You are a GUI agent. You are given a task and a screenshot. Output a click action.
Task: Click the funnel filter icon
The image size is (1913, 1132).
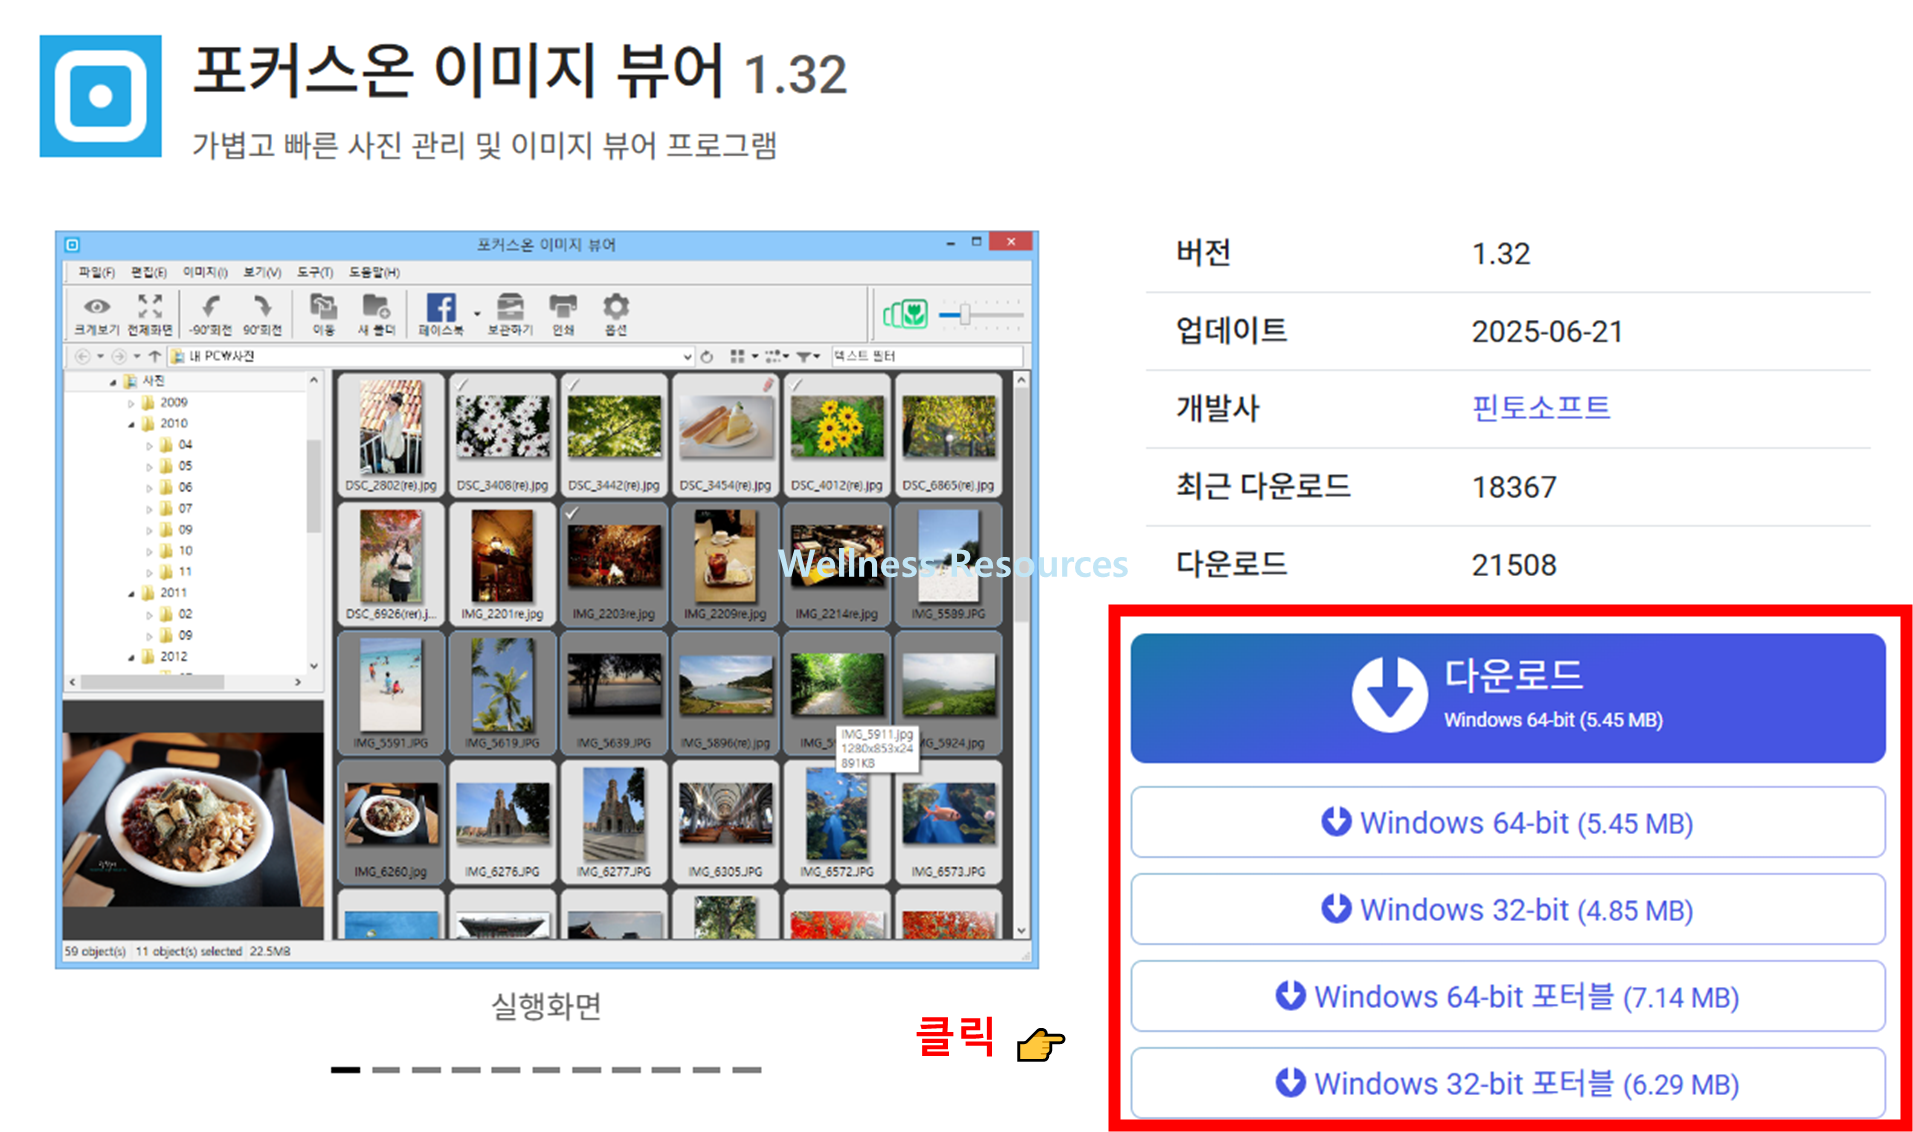pyautogui.click(x=804, y=356)
